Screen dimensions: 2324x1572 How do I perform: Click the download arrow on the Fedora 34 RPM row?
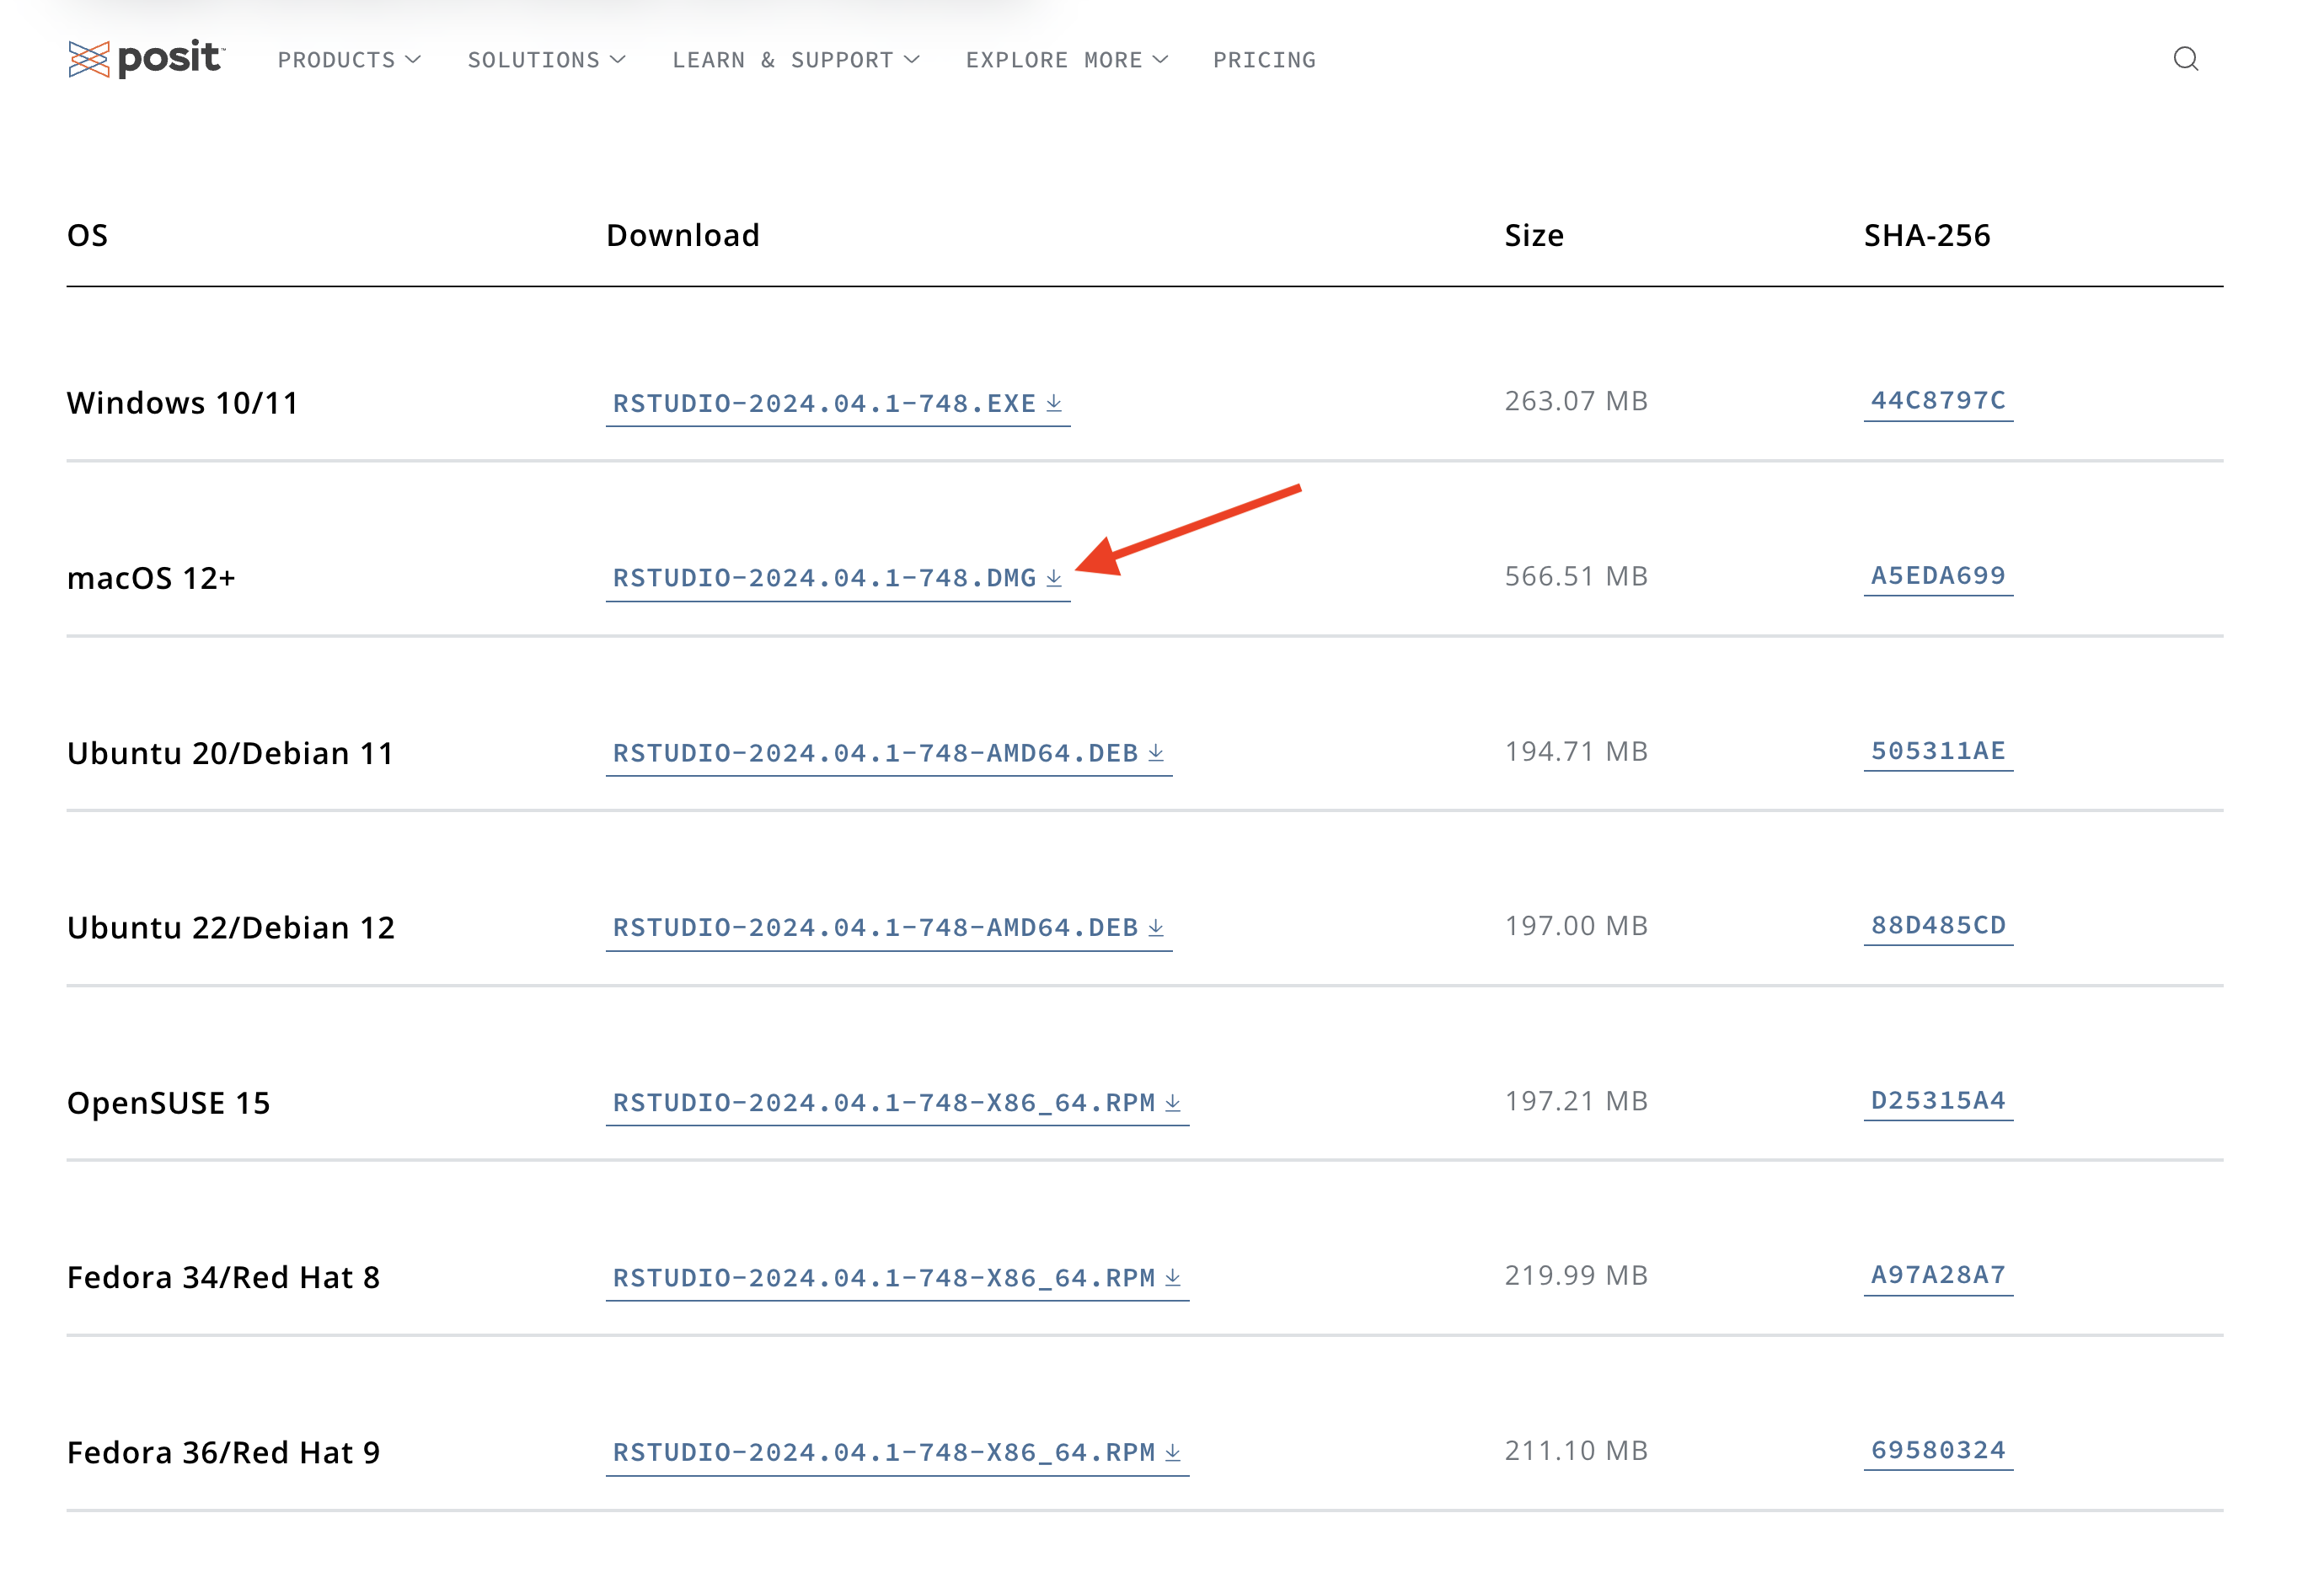point(1173,1278)
